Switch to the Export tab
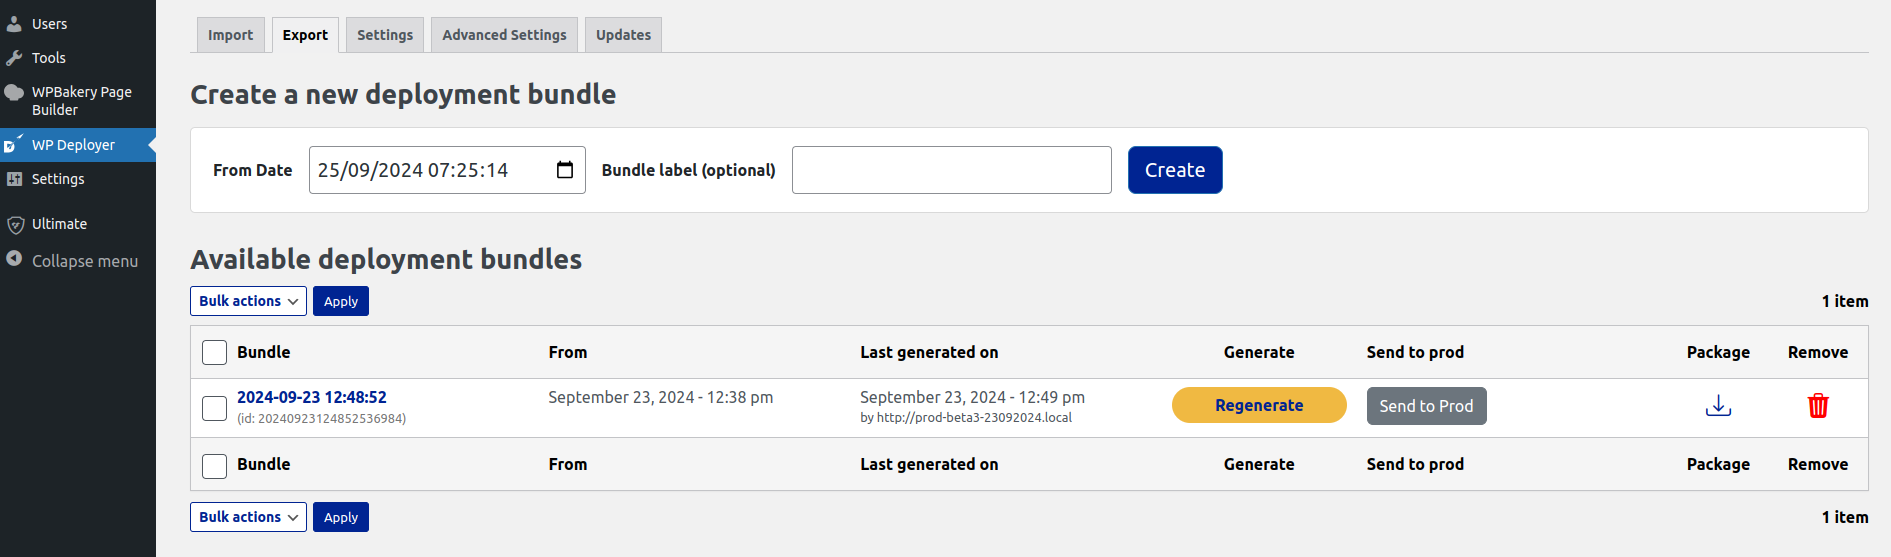This screenshot has height=557, width=1891. (x=305, y=35)
